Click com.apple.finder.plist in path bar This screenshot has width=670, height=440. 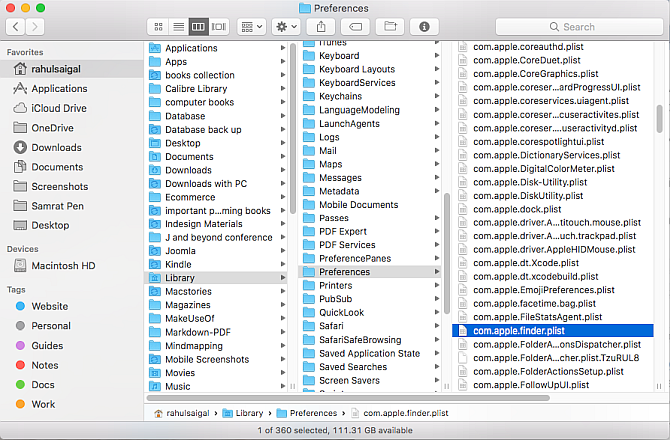pos(400,413)
